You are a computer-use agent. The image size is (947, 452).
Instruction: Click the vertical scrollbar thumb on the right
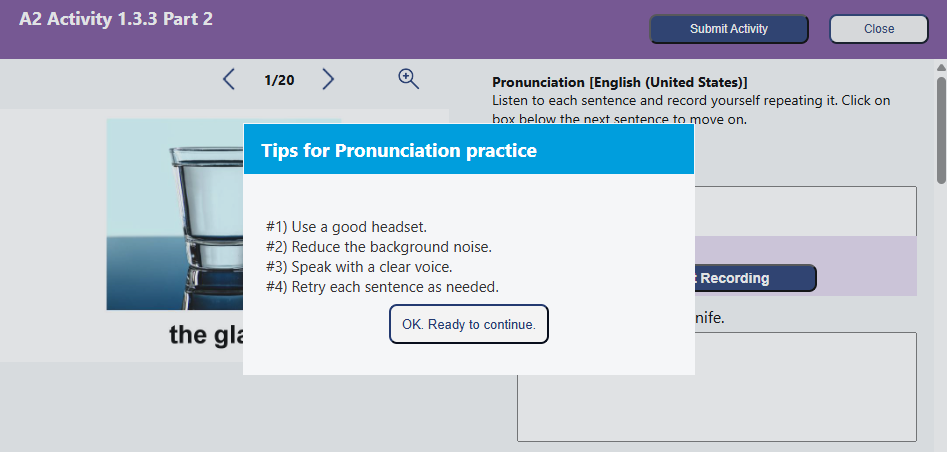941,129
